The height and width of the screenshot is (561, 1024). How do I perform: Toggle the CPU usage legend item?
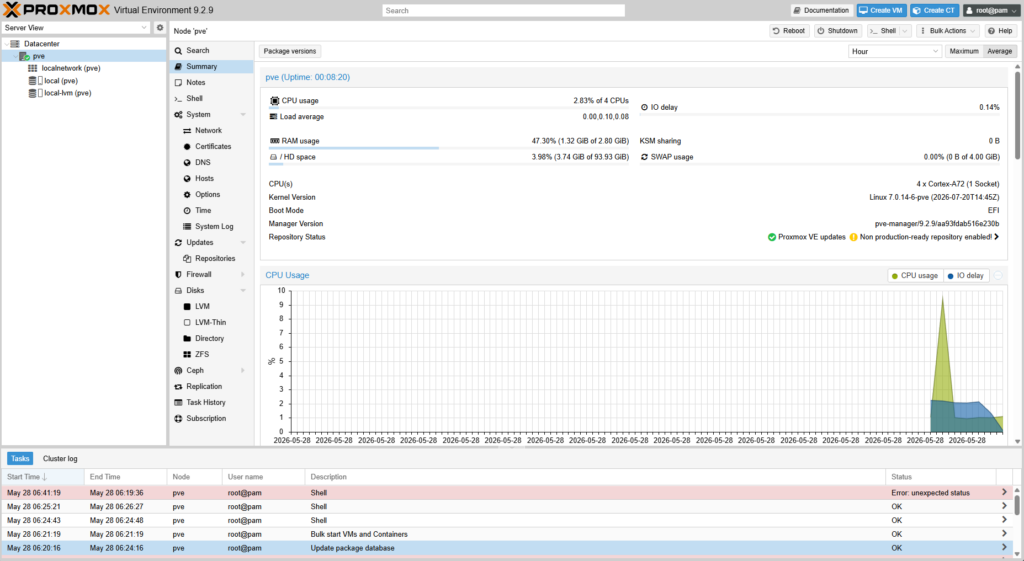[914, 276]
